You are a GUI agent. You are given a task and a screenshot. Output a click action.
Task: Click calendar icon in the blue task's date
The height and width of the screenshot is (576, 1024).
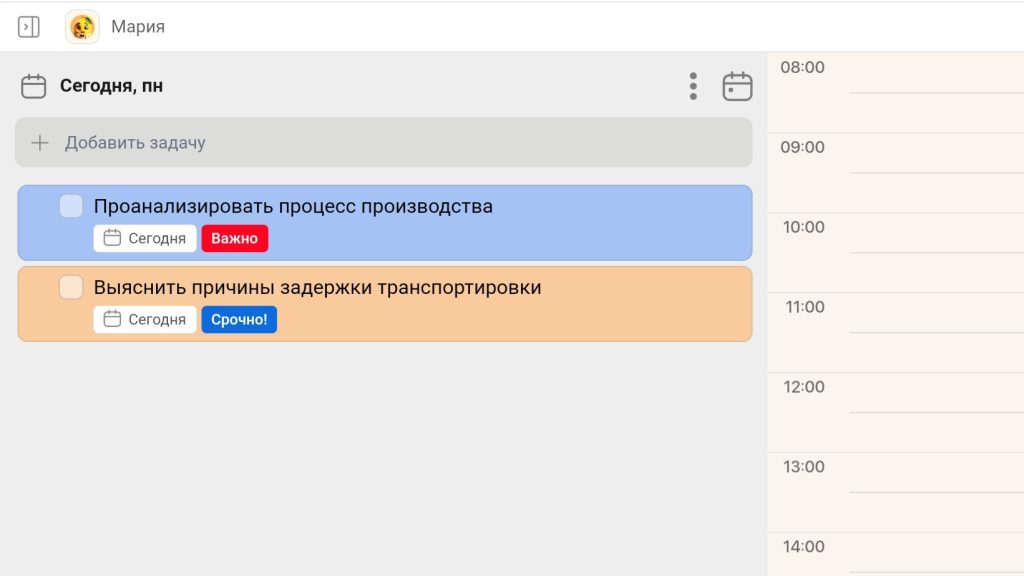click(112, 238)
